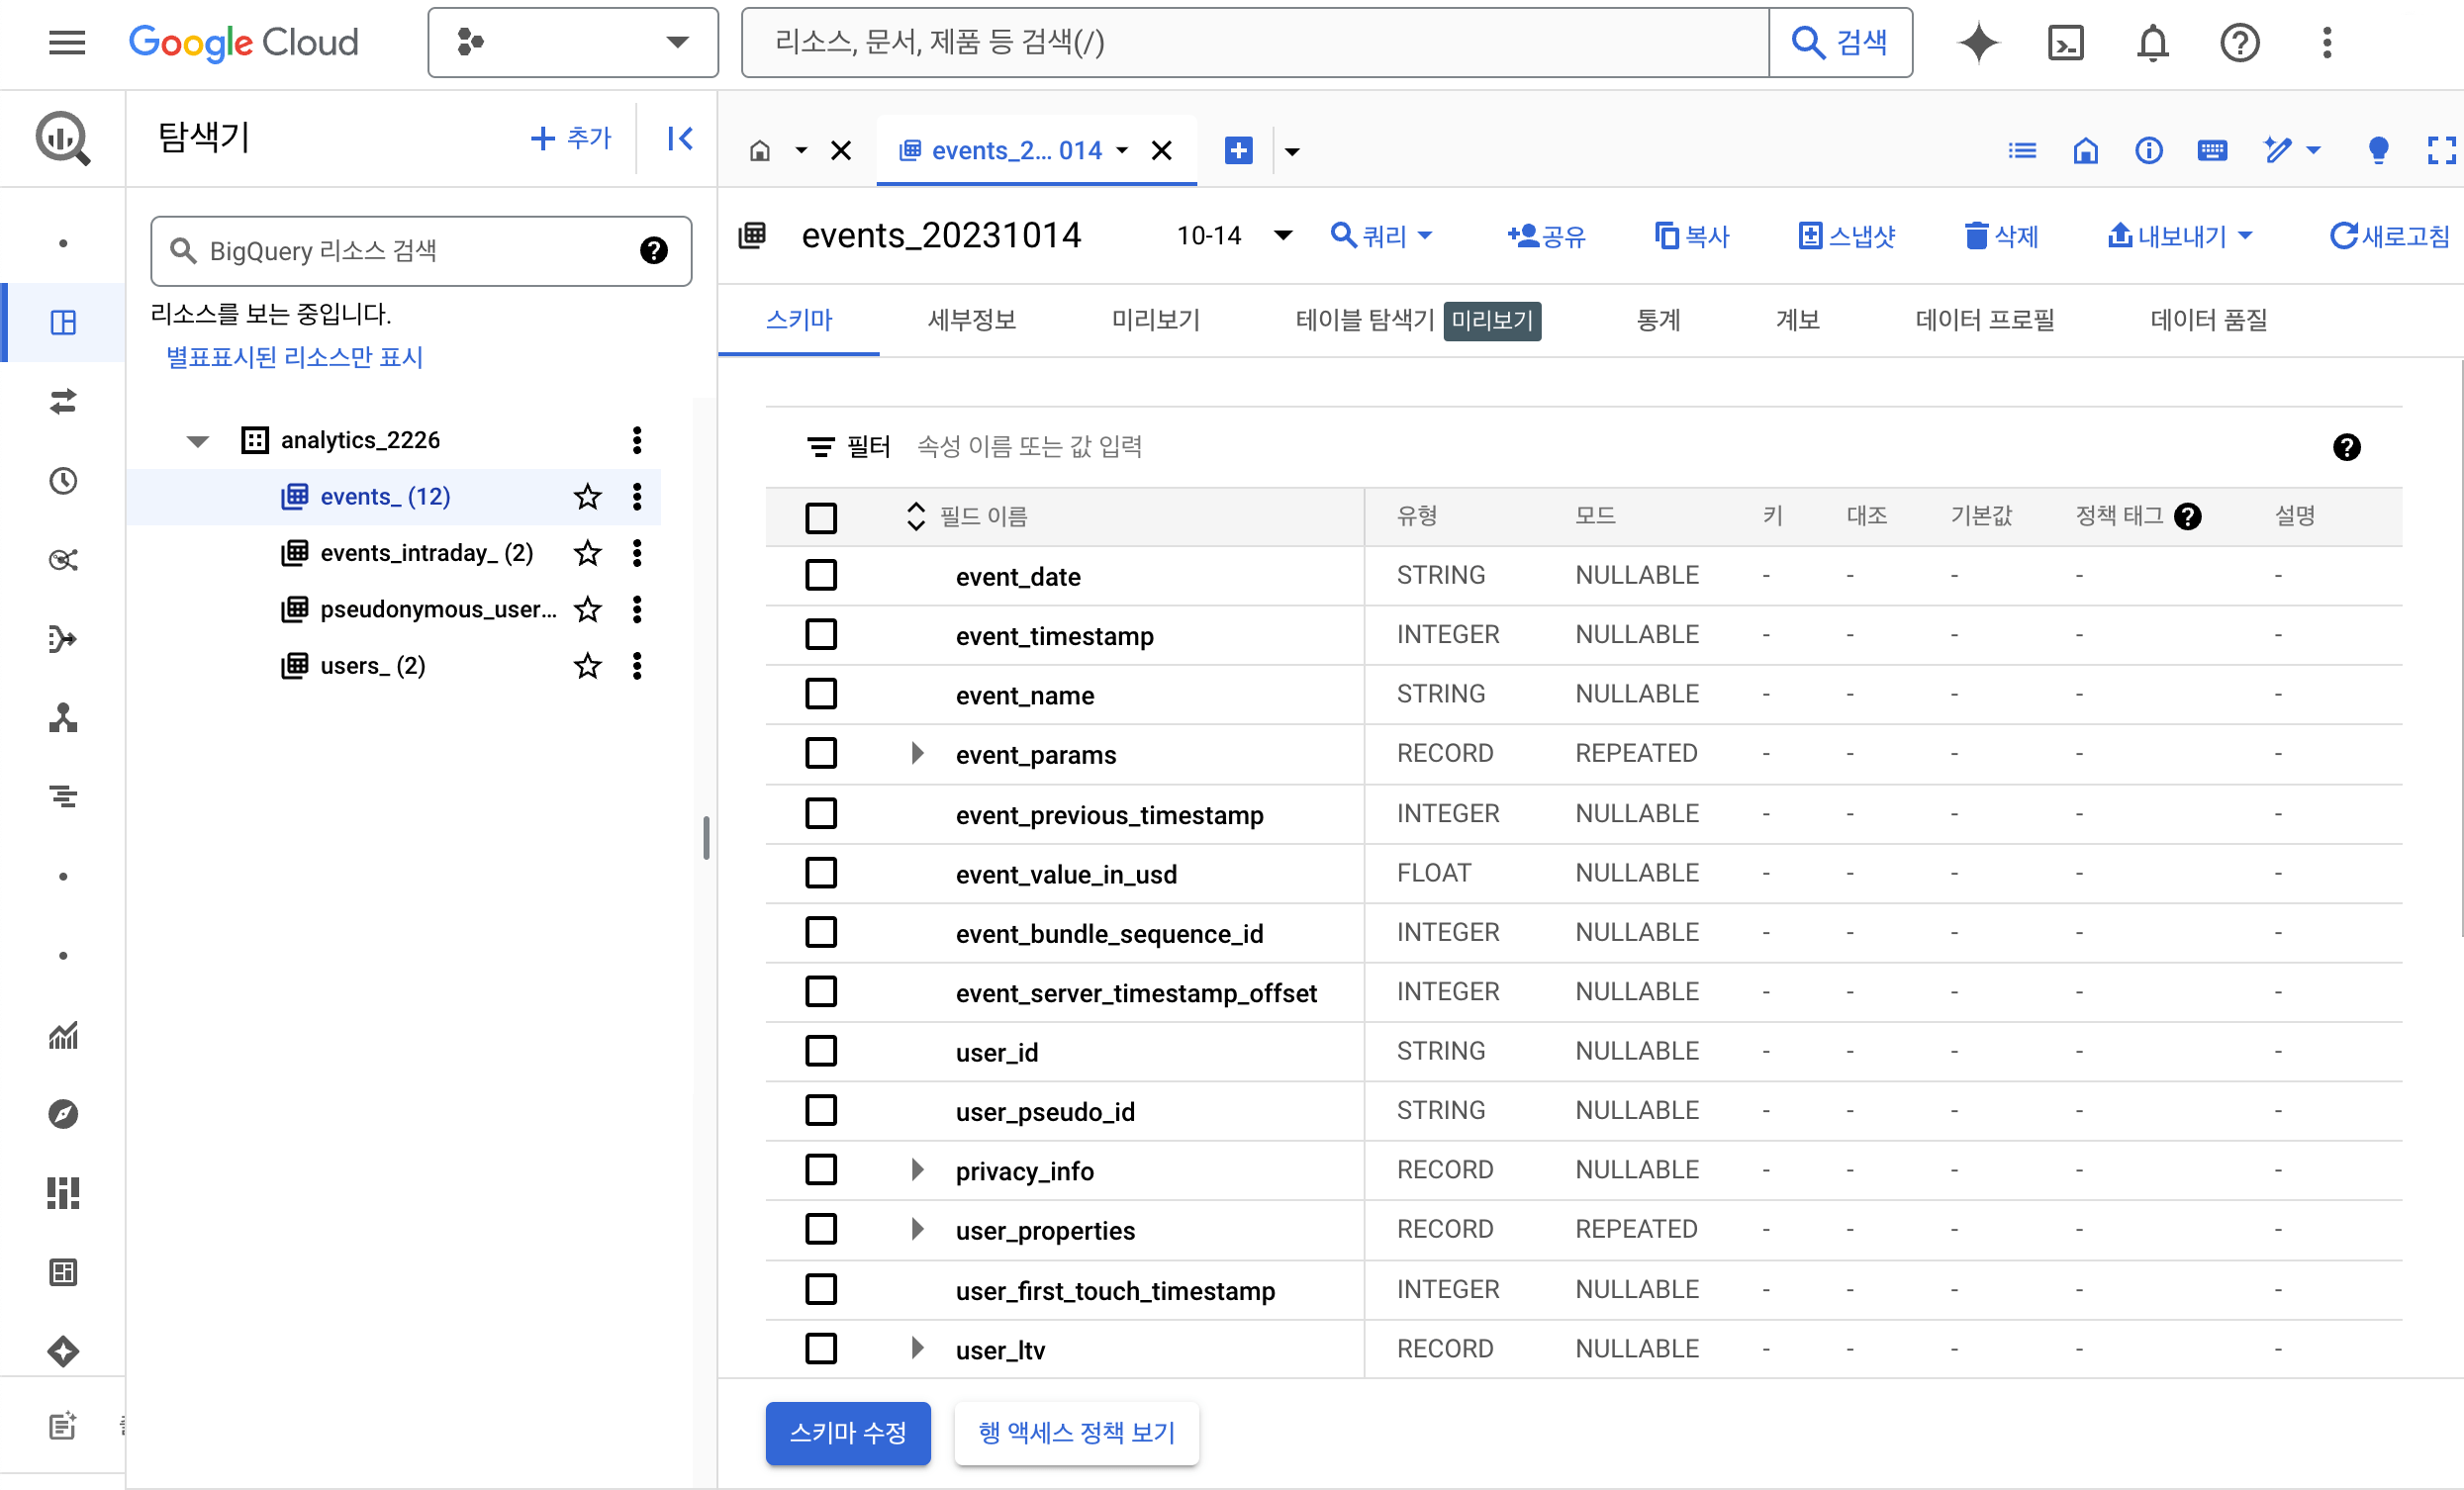The image size is (2464, 1490).
Task: Collapse the analytics_2226 dataset tree
Action: (198, 440)
